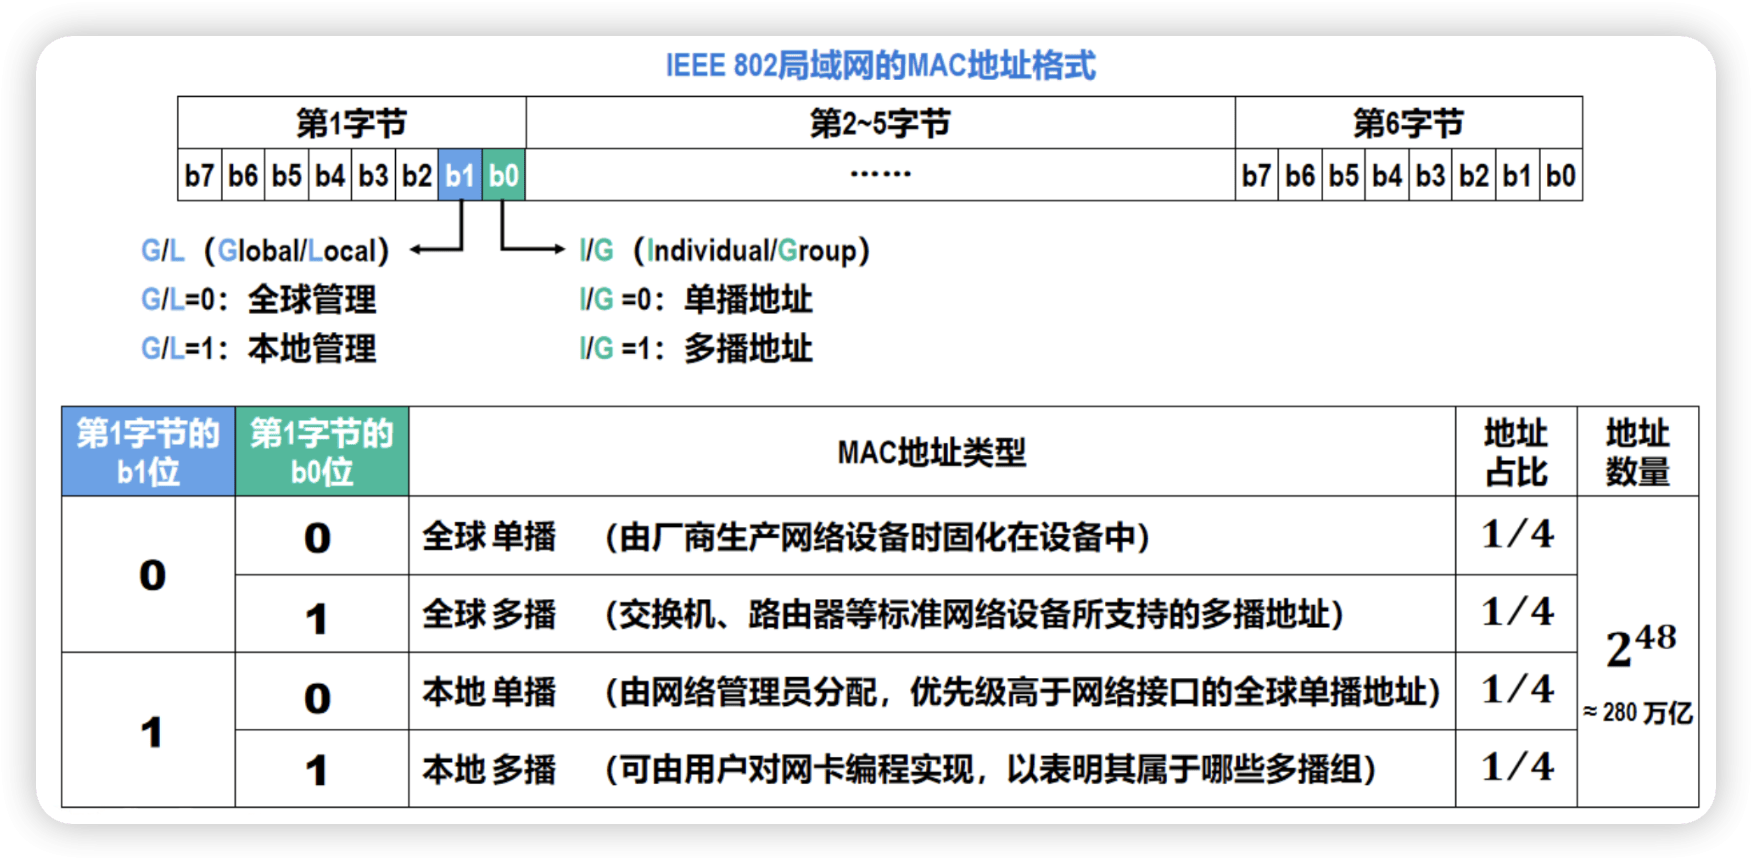Click the I/G (Individual/Group) label
1752x860 pixels.
coord(724,250)
